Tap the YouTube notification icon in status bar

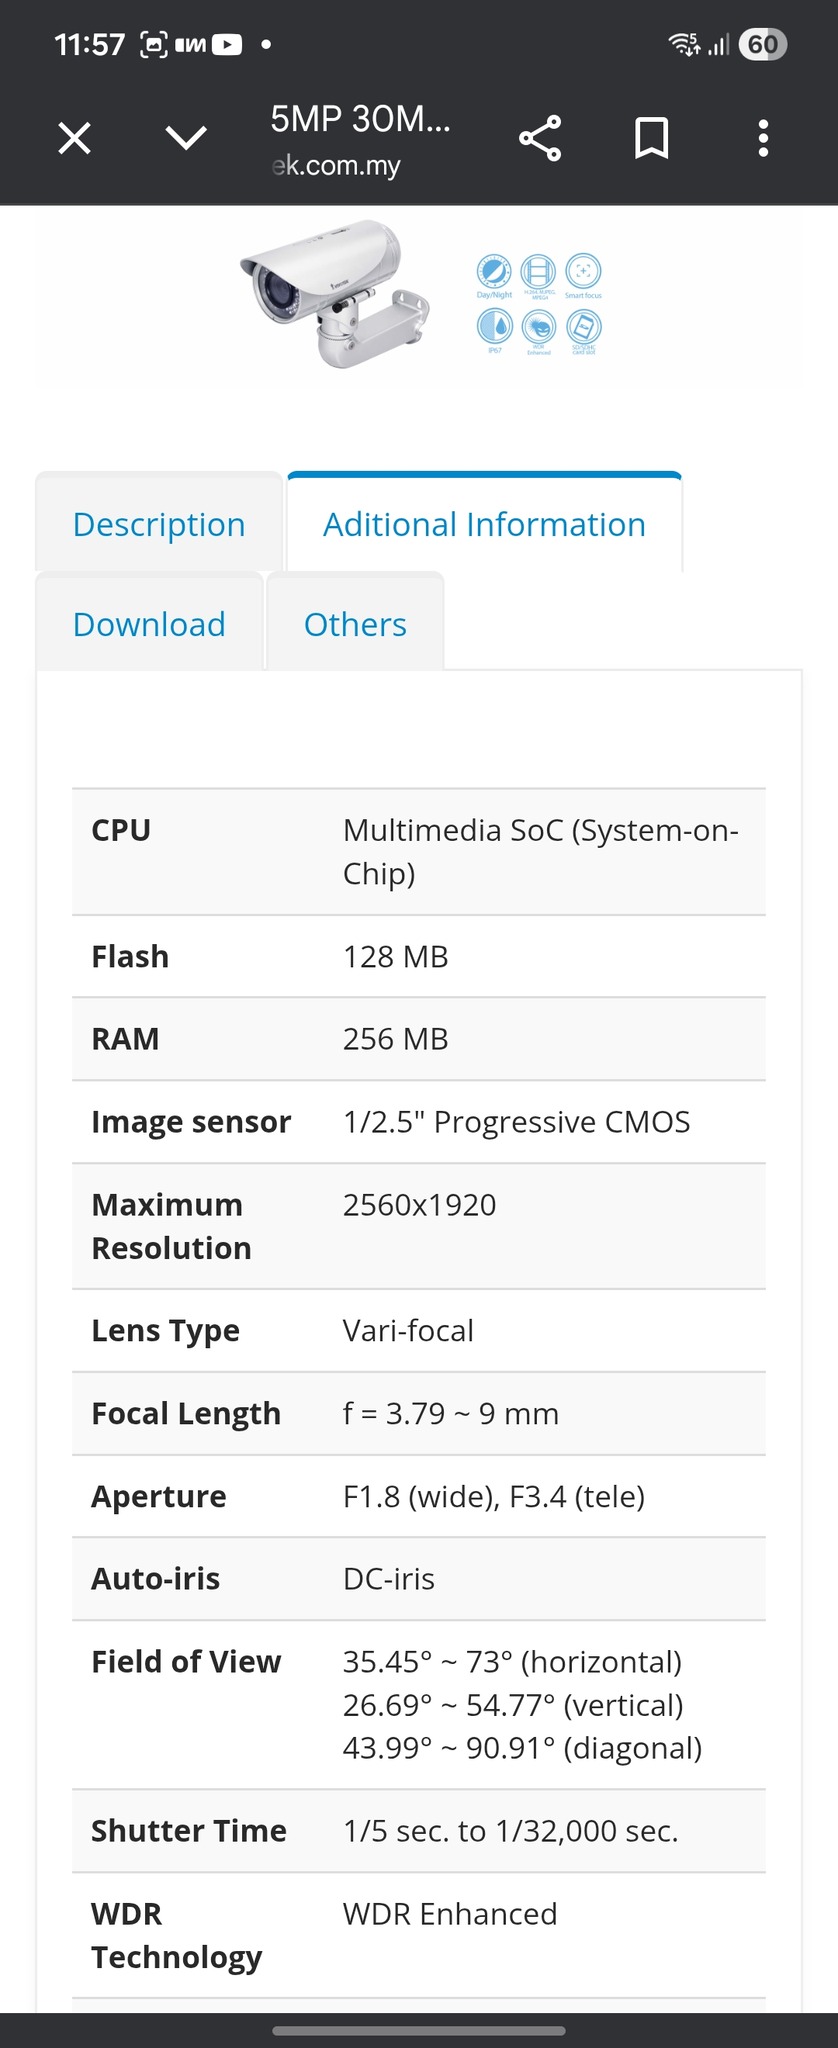coord(227,44)
